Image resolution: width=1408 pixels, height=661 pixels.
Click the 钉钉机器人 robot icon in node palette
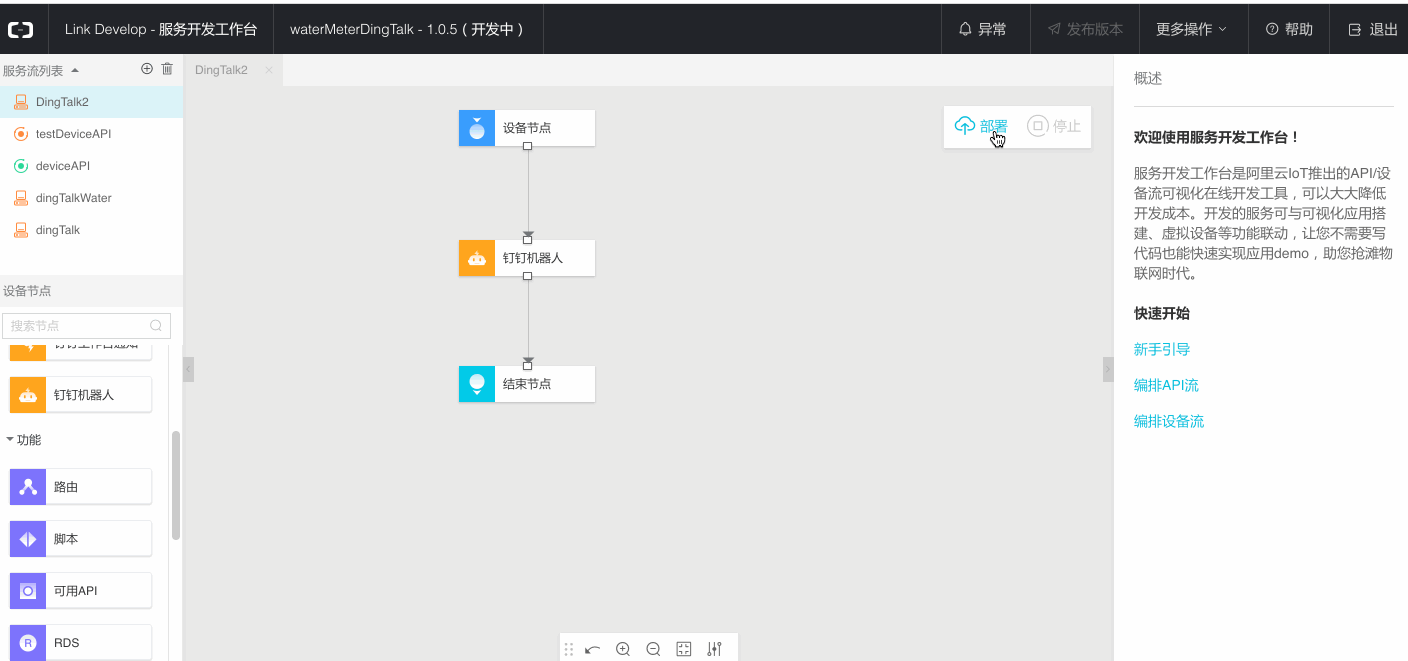pos(28,395)
